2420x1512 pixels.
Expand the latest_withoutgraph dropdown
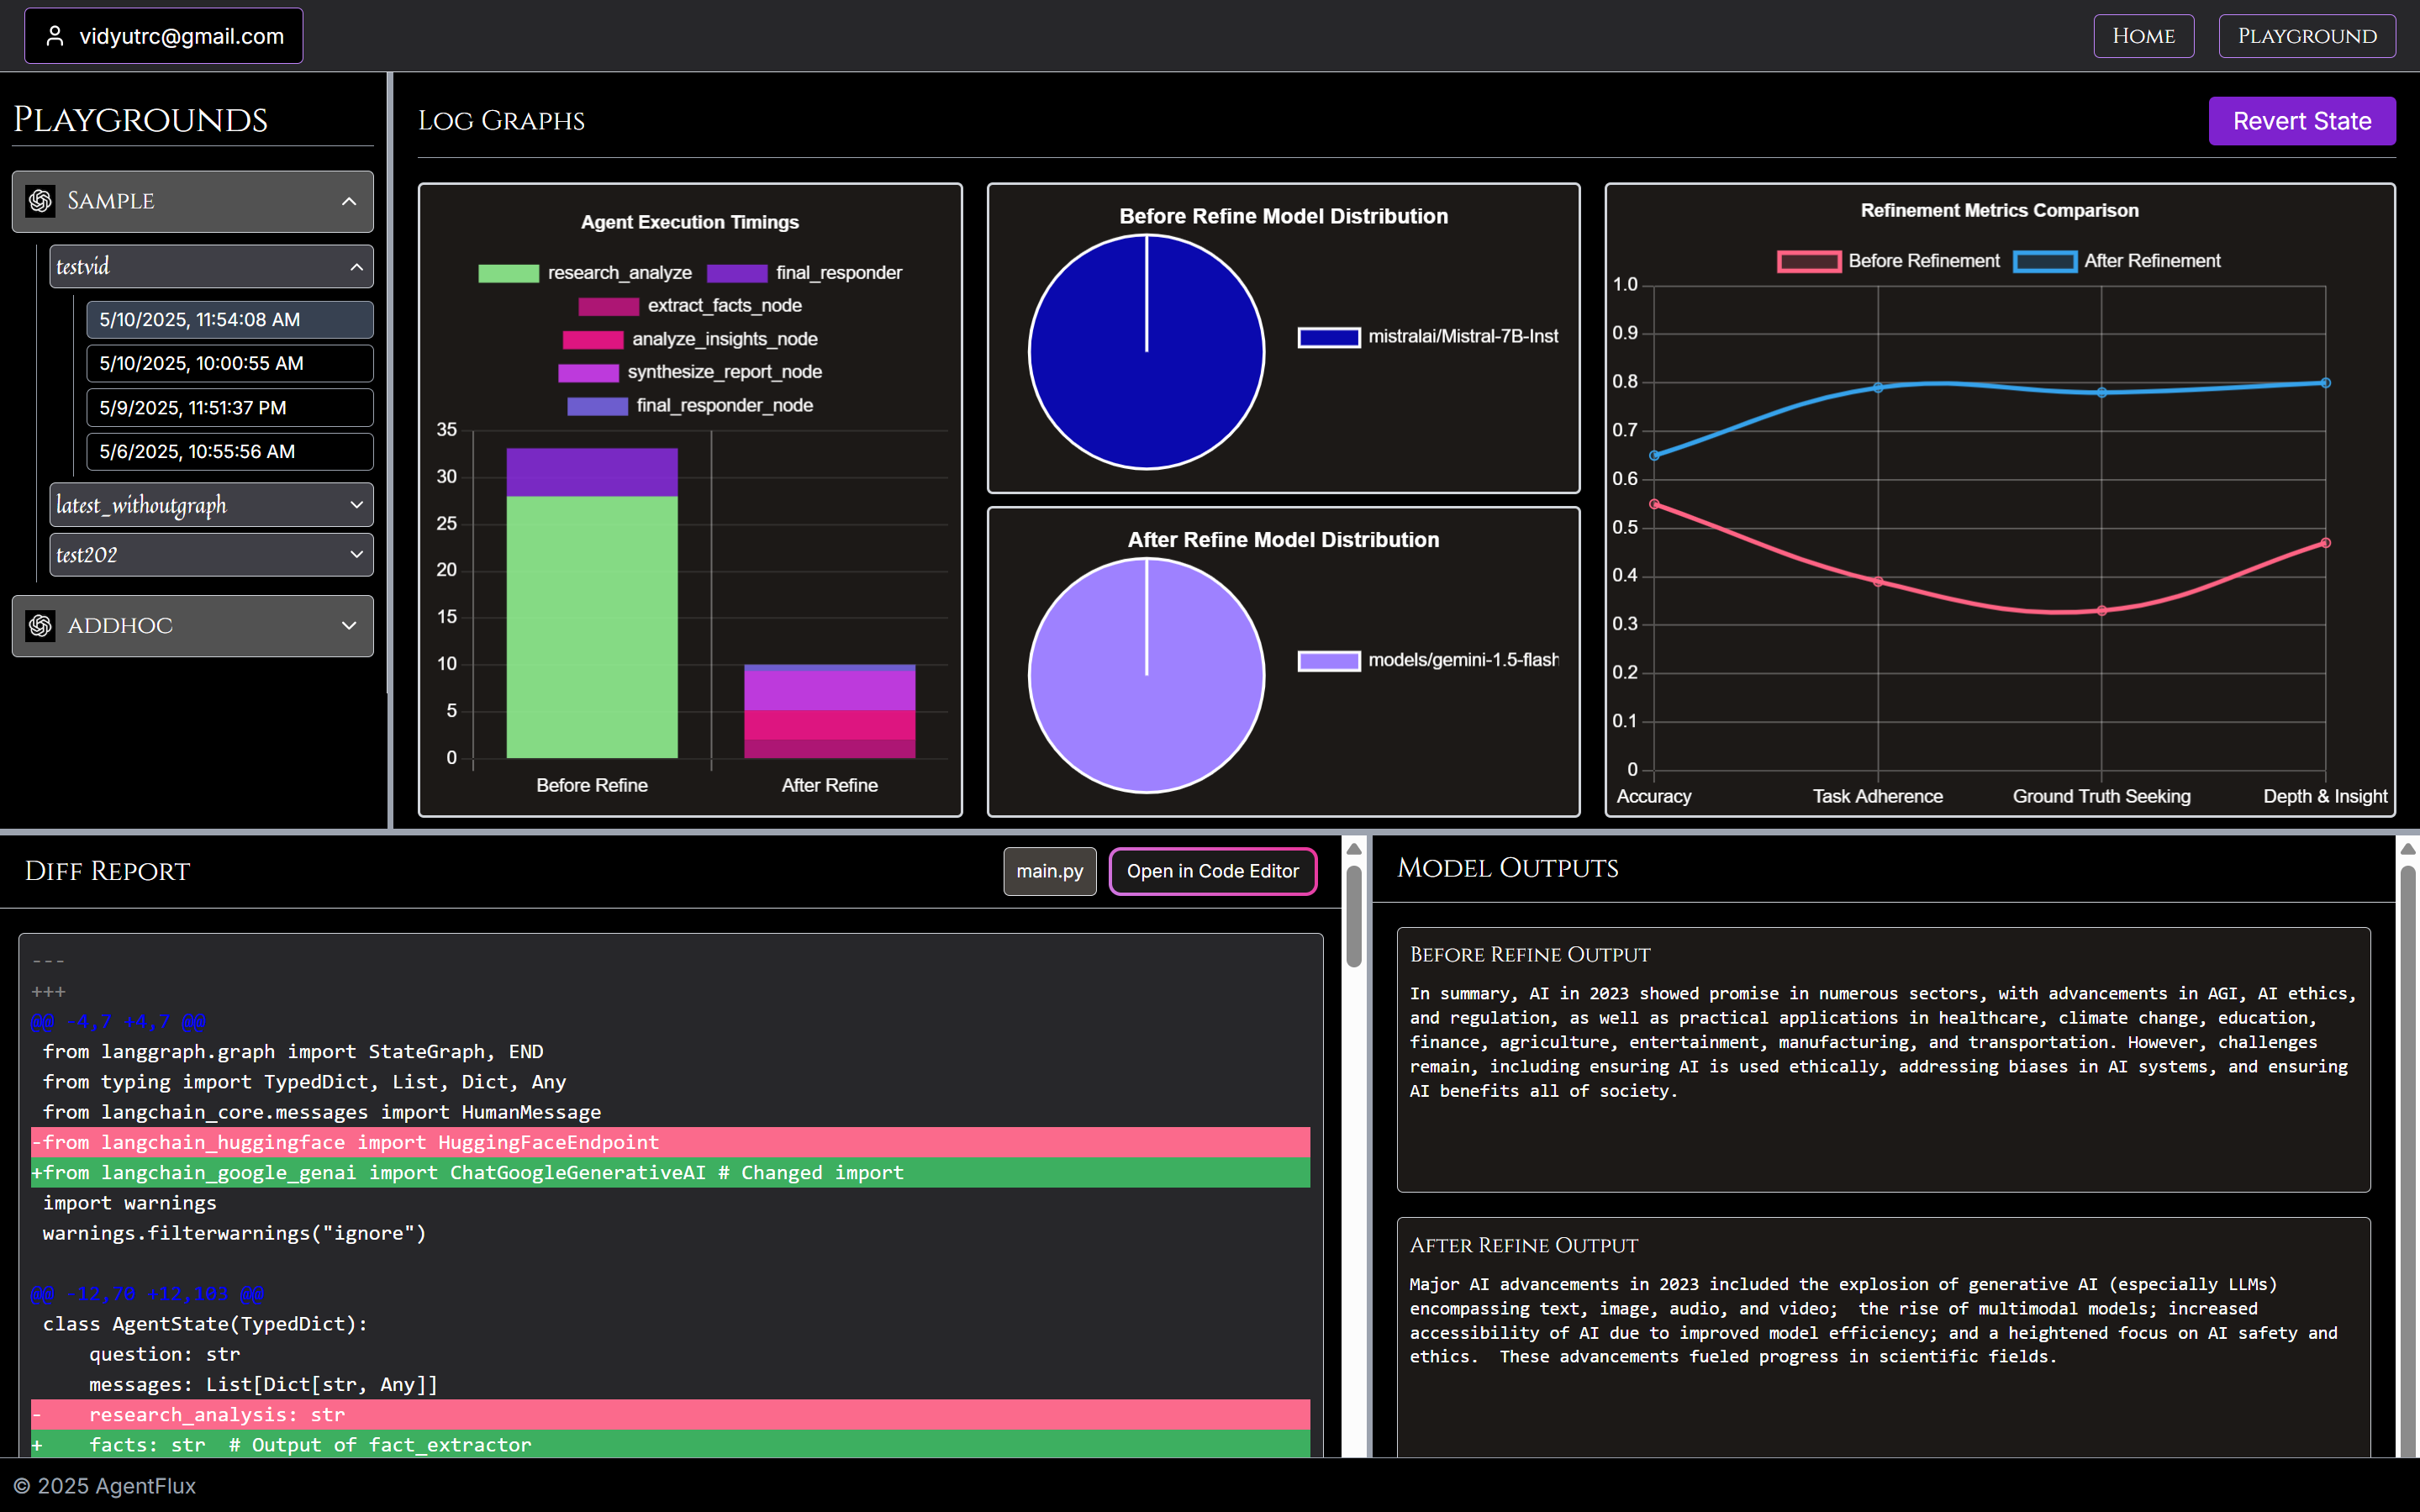pos(356,505)
